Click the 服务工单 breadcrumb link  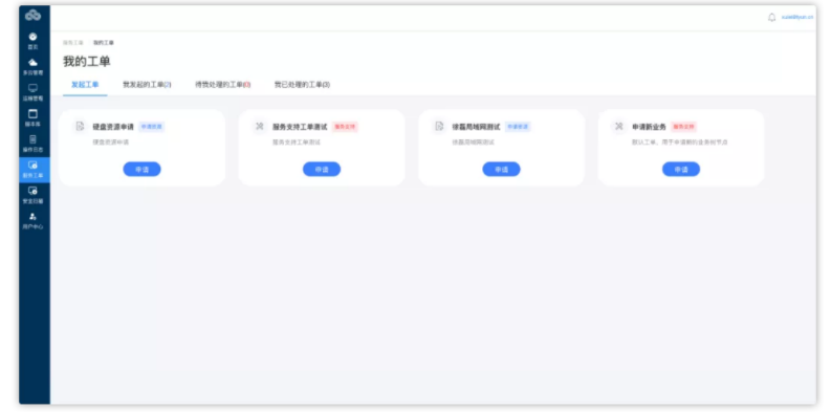pyautogui.click(x=73, y=43)
